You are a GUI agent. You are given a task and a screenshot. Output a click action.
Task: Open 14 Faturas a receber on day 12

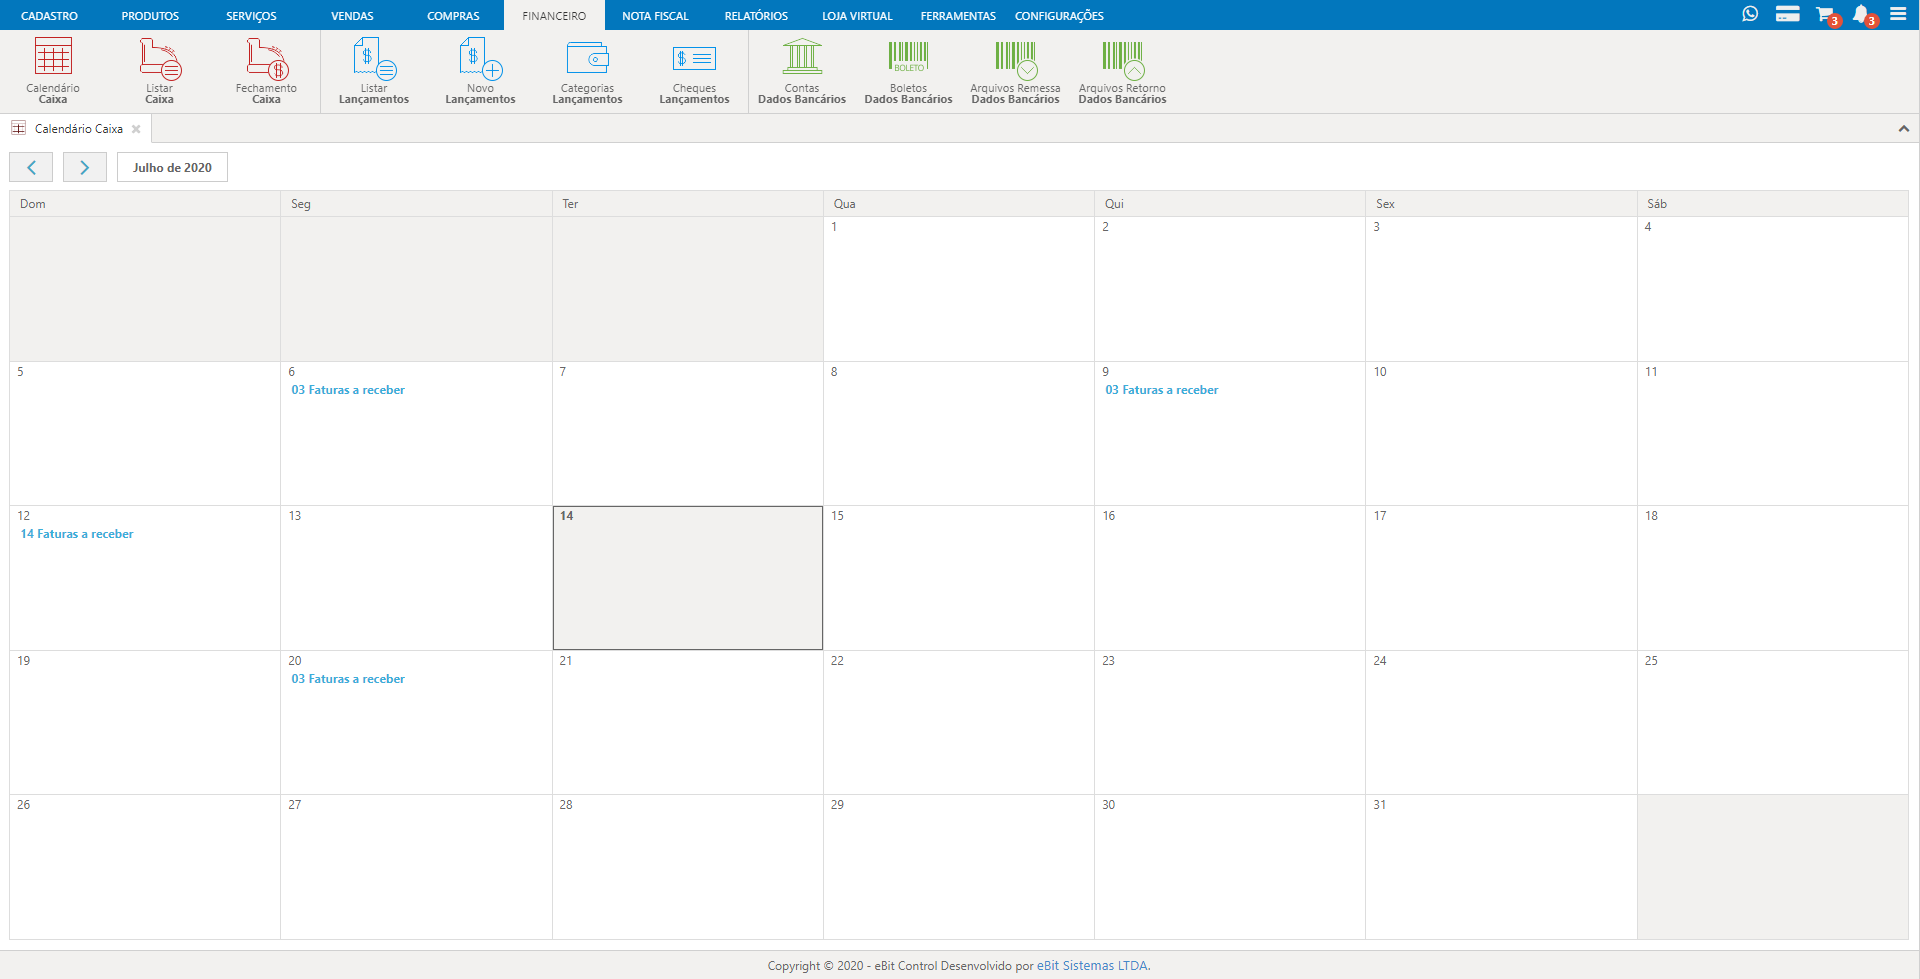coord(77,534)
